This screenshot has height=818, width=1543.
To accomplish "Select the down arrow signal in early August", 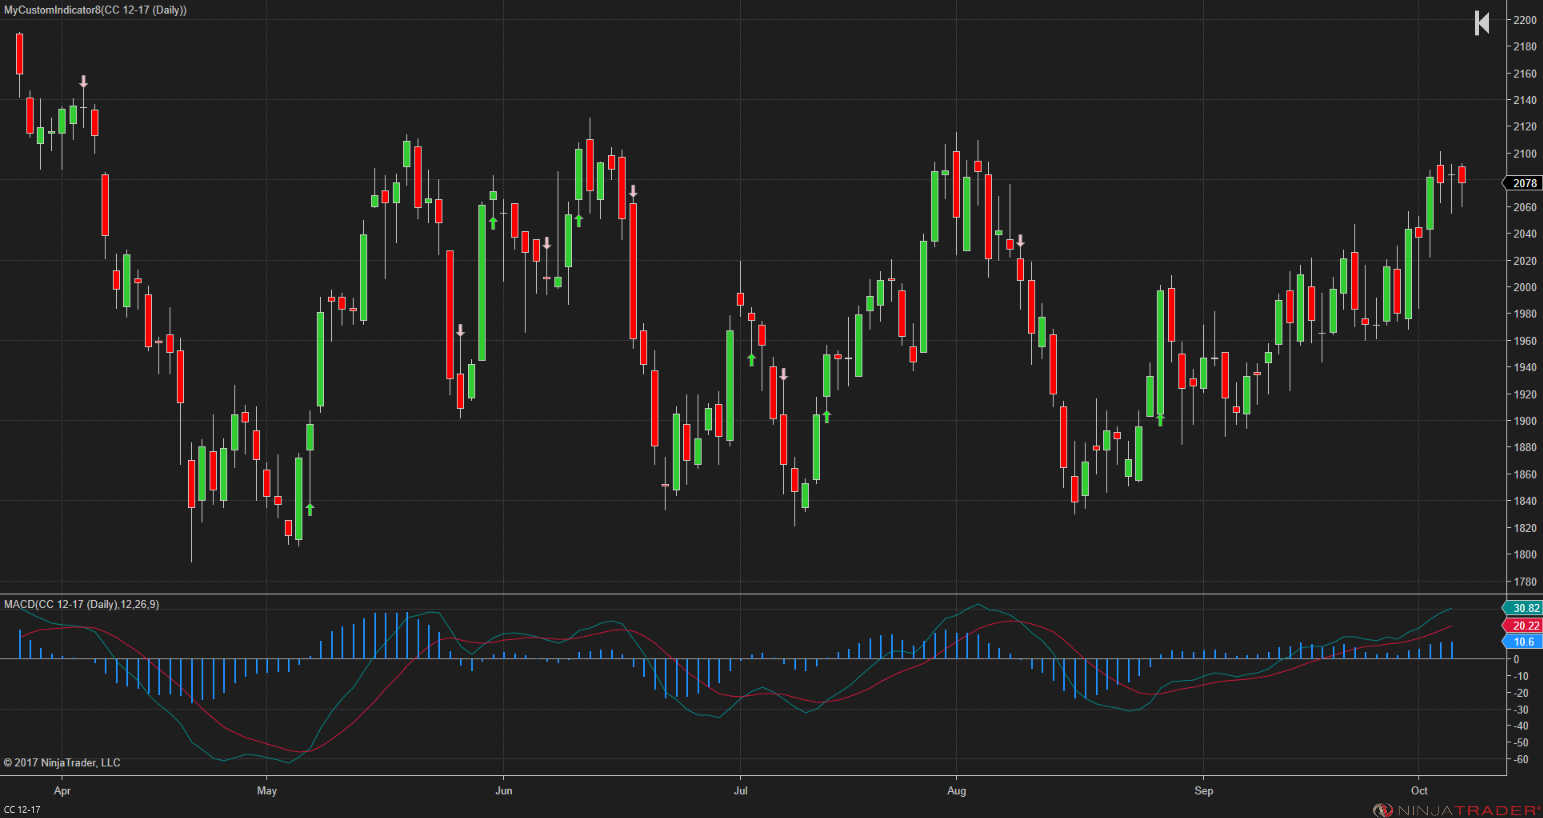I will point(1020,241).
